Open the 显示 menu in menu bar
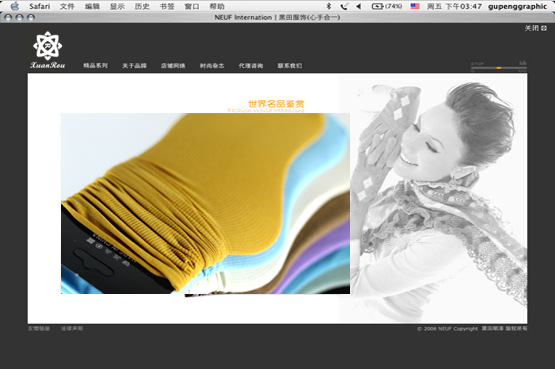The image size is (555, 369). [x=117, y=6]
